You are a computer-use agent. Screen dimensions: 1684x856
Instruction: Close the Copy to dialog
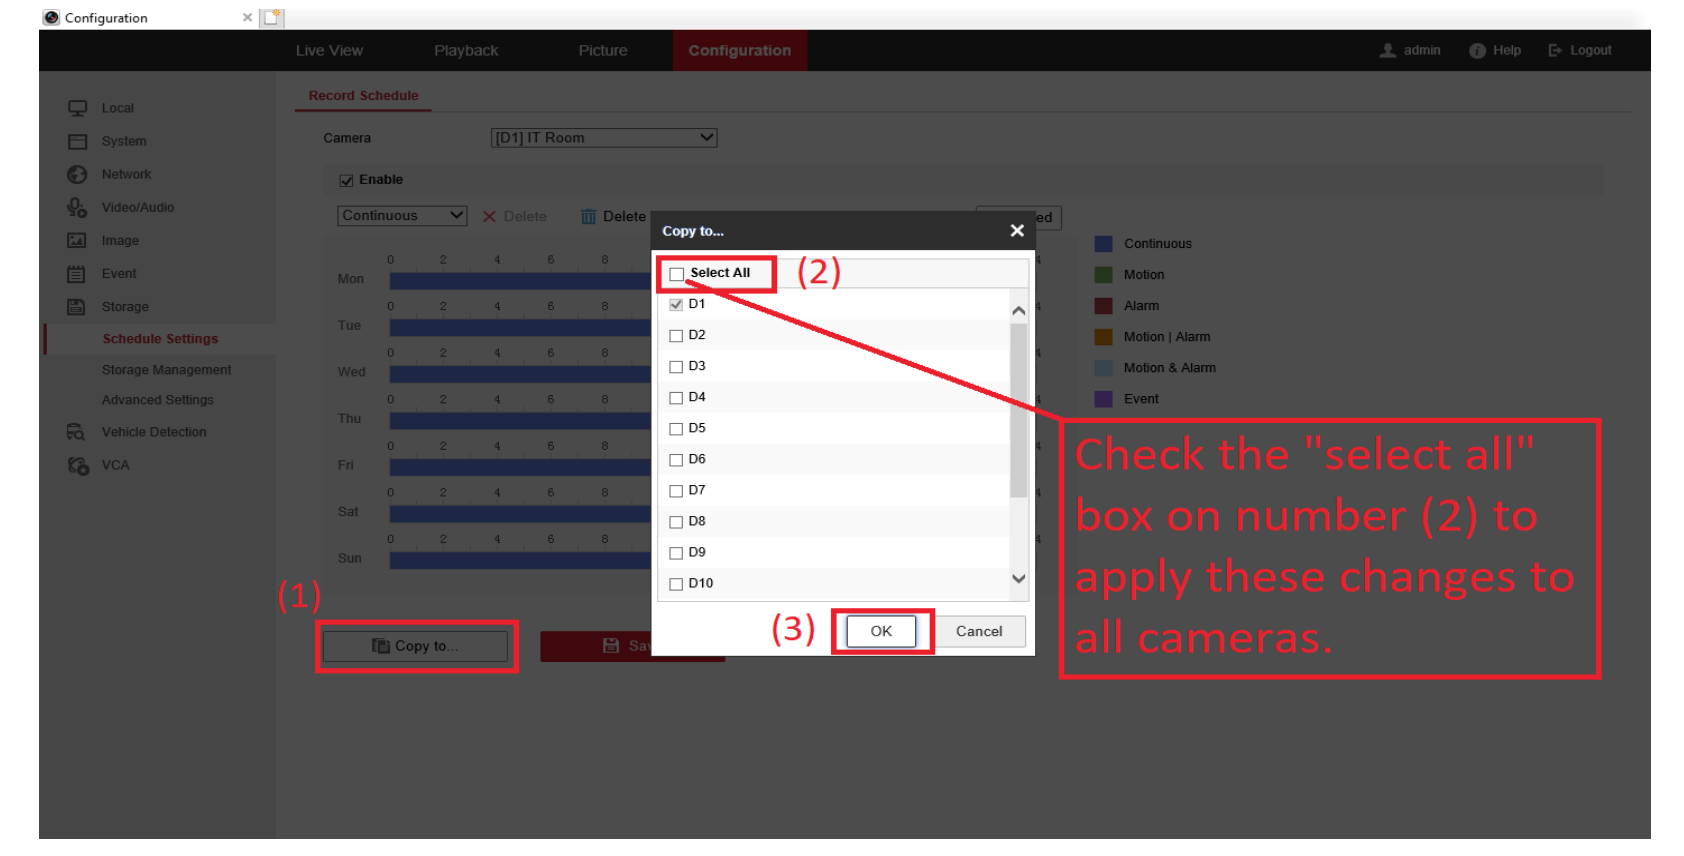tap(1016, 231)
